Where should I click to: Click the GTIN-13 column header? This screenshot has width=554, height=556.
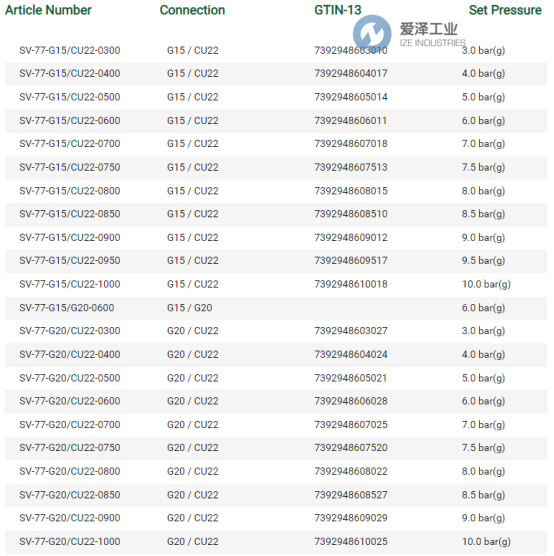click(x=337, y=10)
